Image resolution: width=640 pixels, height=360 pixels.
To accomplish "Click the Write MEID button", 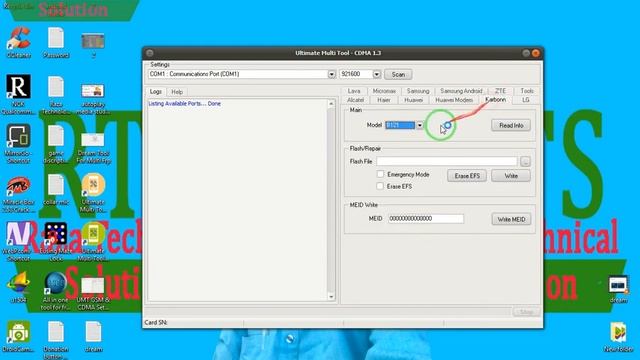I will pyautogui.click(x=511, y=219).
